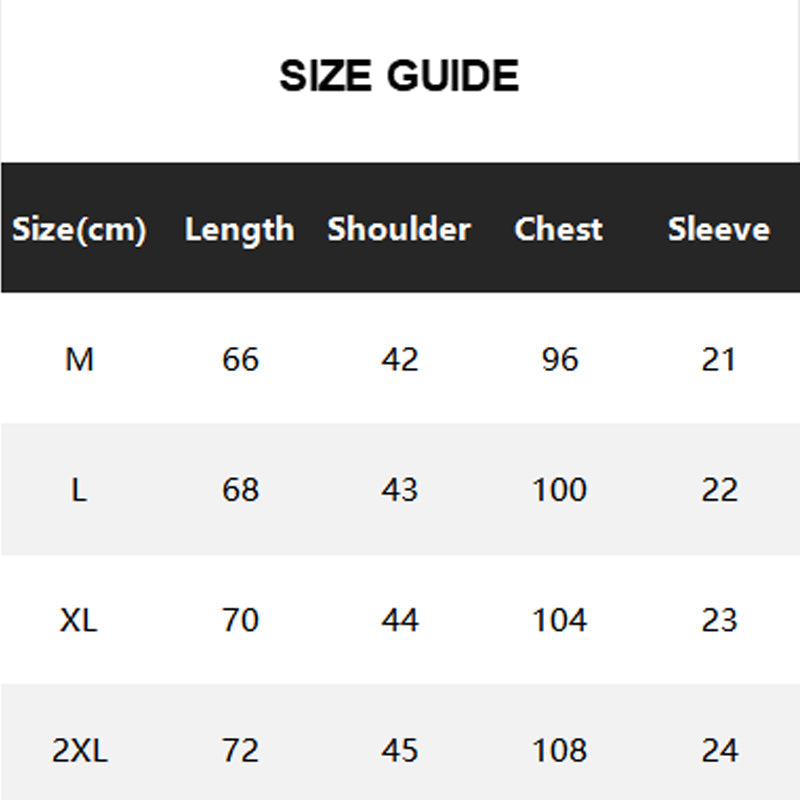Select the L size row label
The image size is (800, 800).
79,490
